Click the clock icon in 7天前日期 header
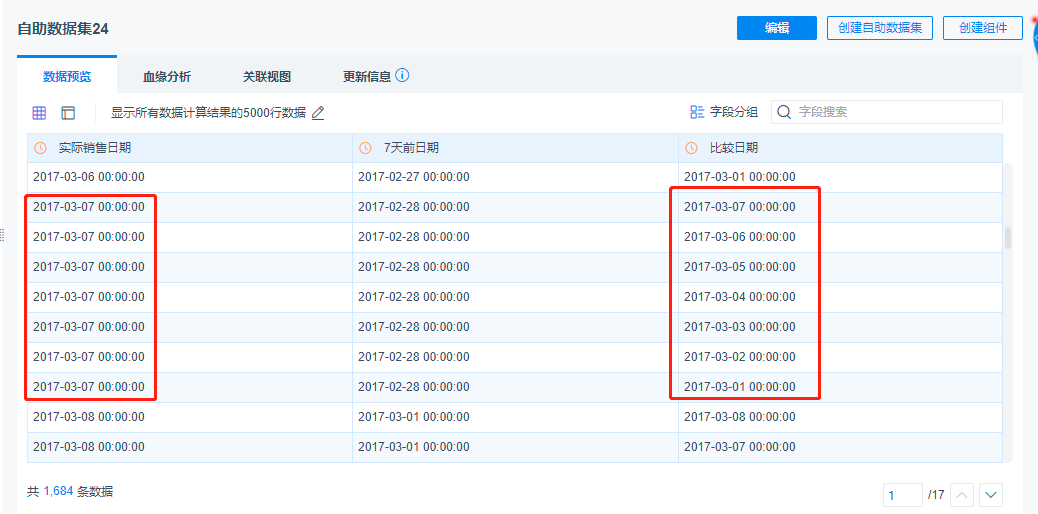1038x514 pixels. coord(366,148)
